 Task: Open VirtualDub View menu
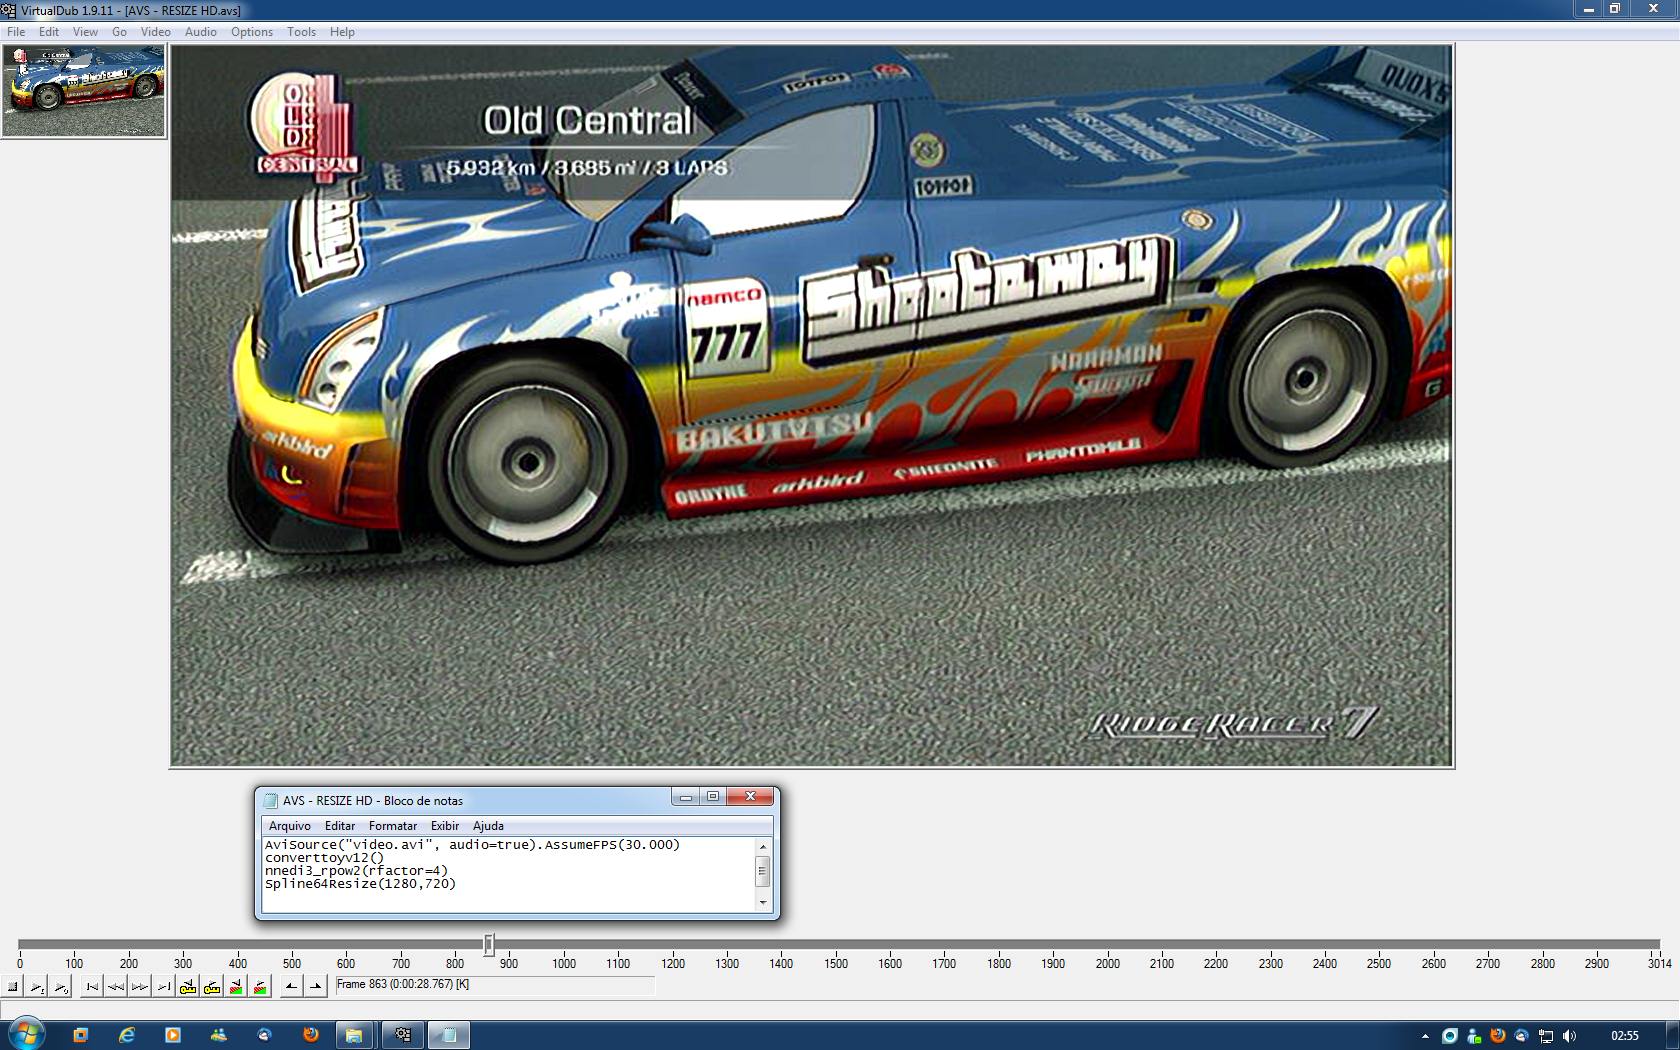(x=85, y=32)
